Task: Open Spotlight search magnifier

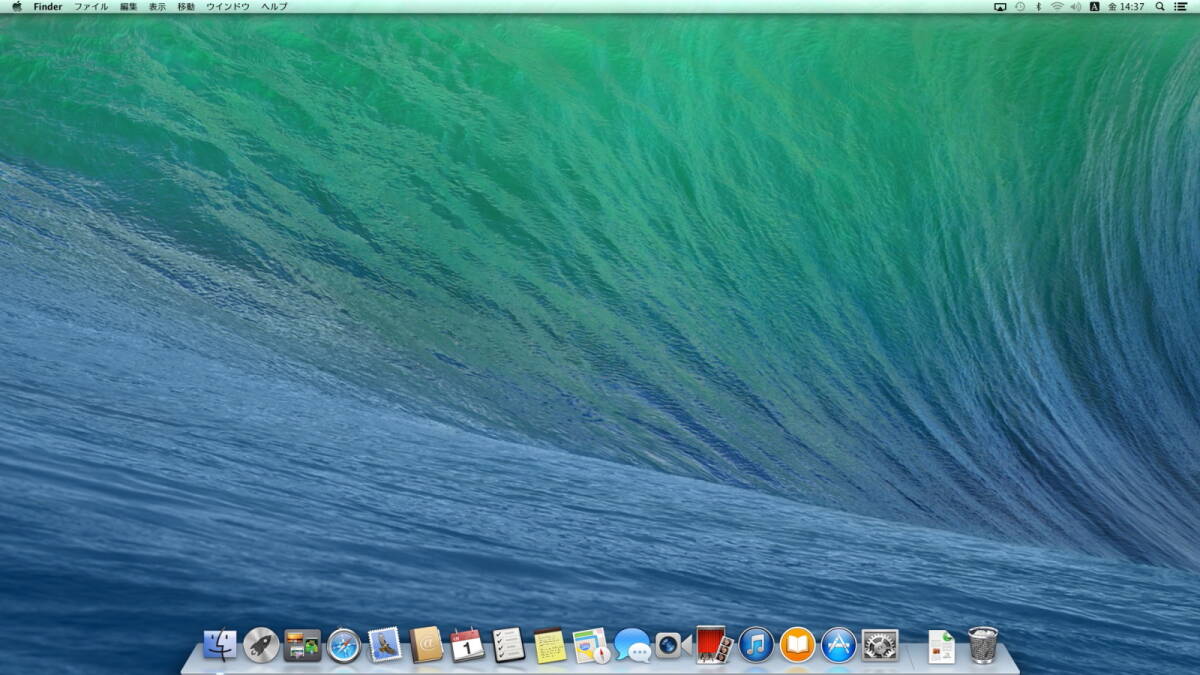Action: (1160, 6)
